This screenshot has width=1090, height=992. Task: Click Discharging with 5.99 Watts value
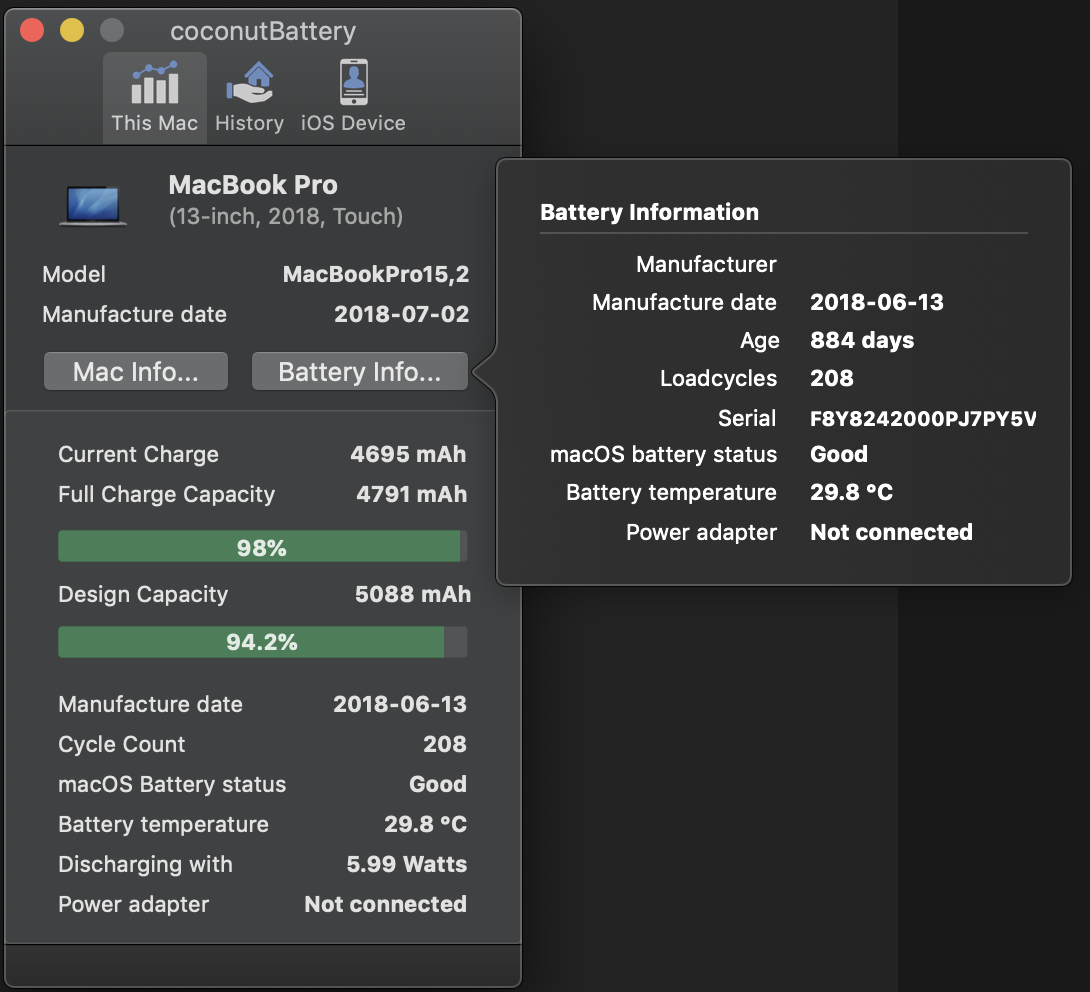(x=407, y=864)
